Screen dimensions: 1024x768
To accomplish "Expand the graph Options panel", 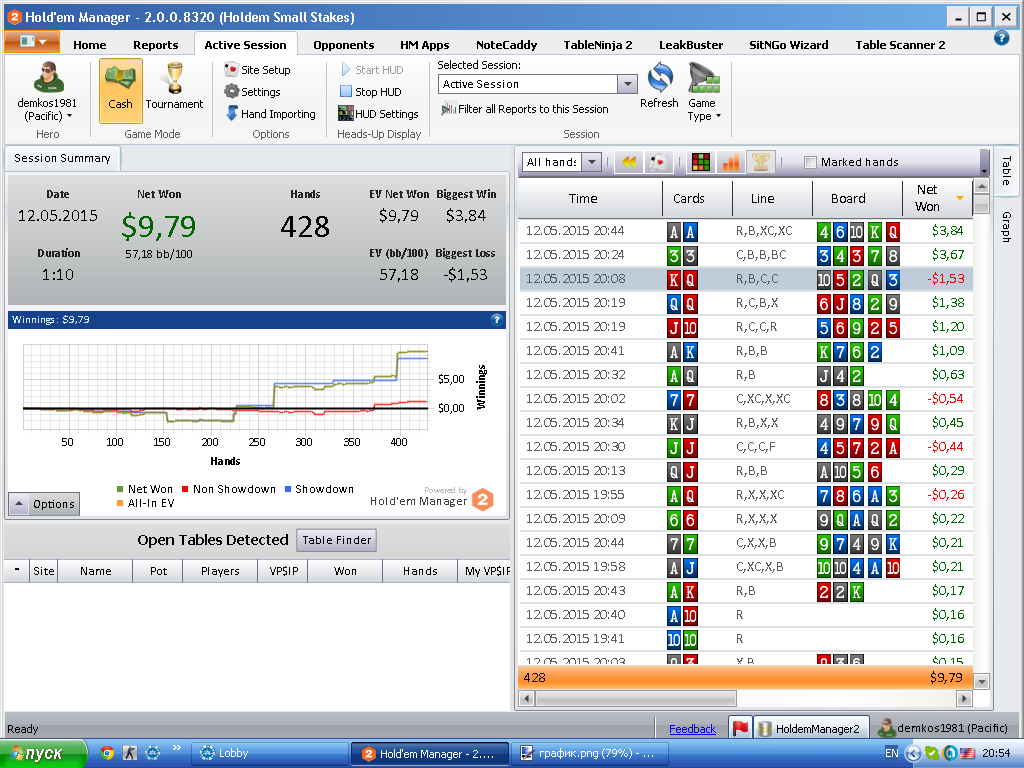I will (x=44, y=504).
